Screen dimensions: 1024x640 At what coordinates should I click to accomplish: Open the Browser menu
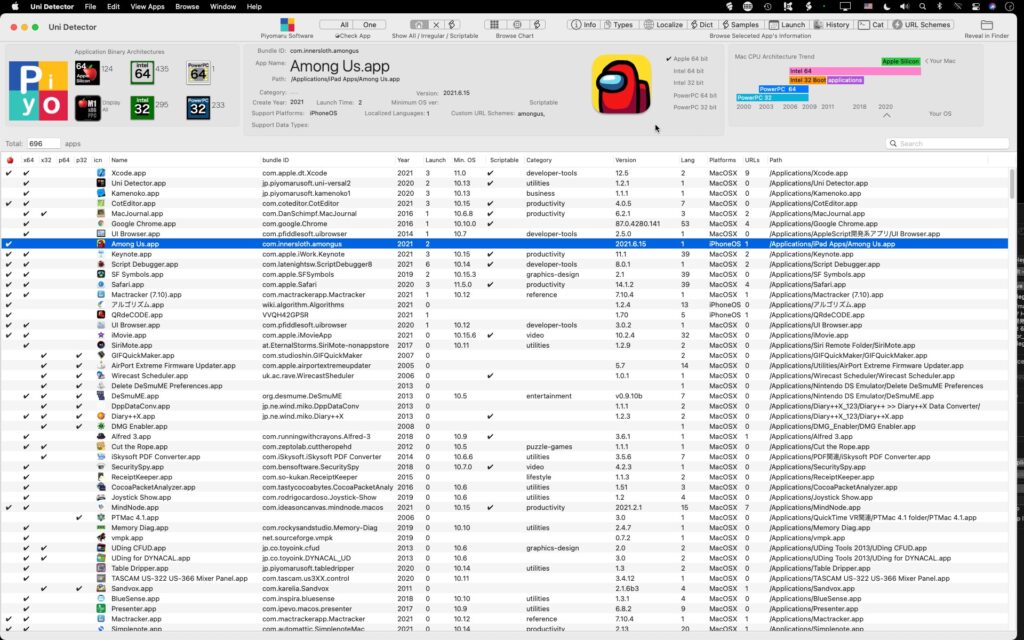(x=187, y=6)
